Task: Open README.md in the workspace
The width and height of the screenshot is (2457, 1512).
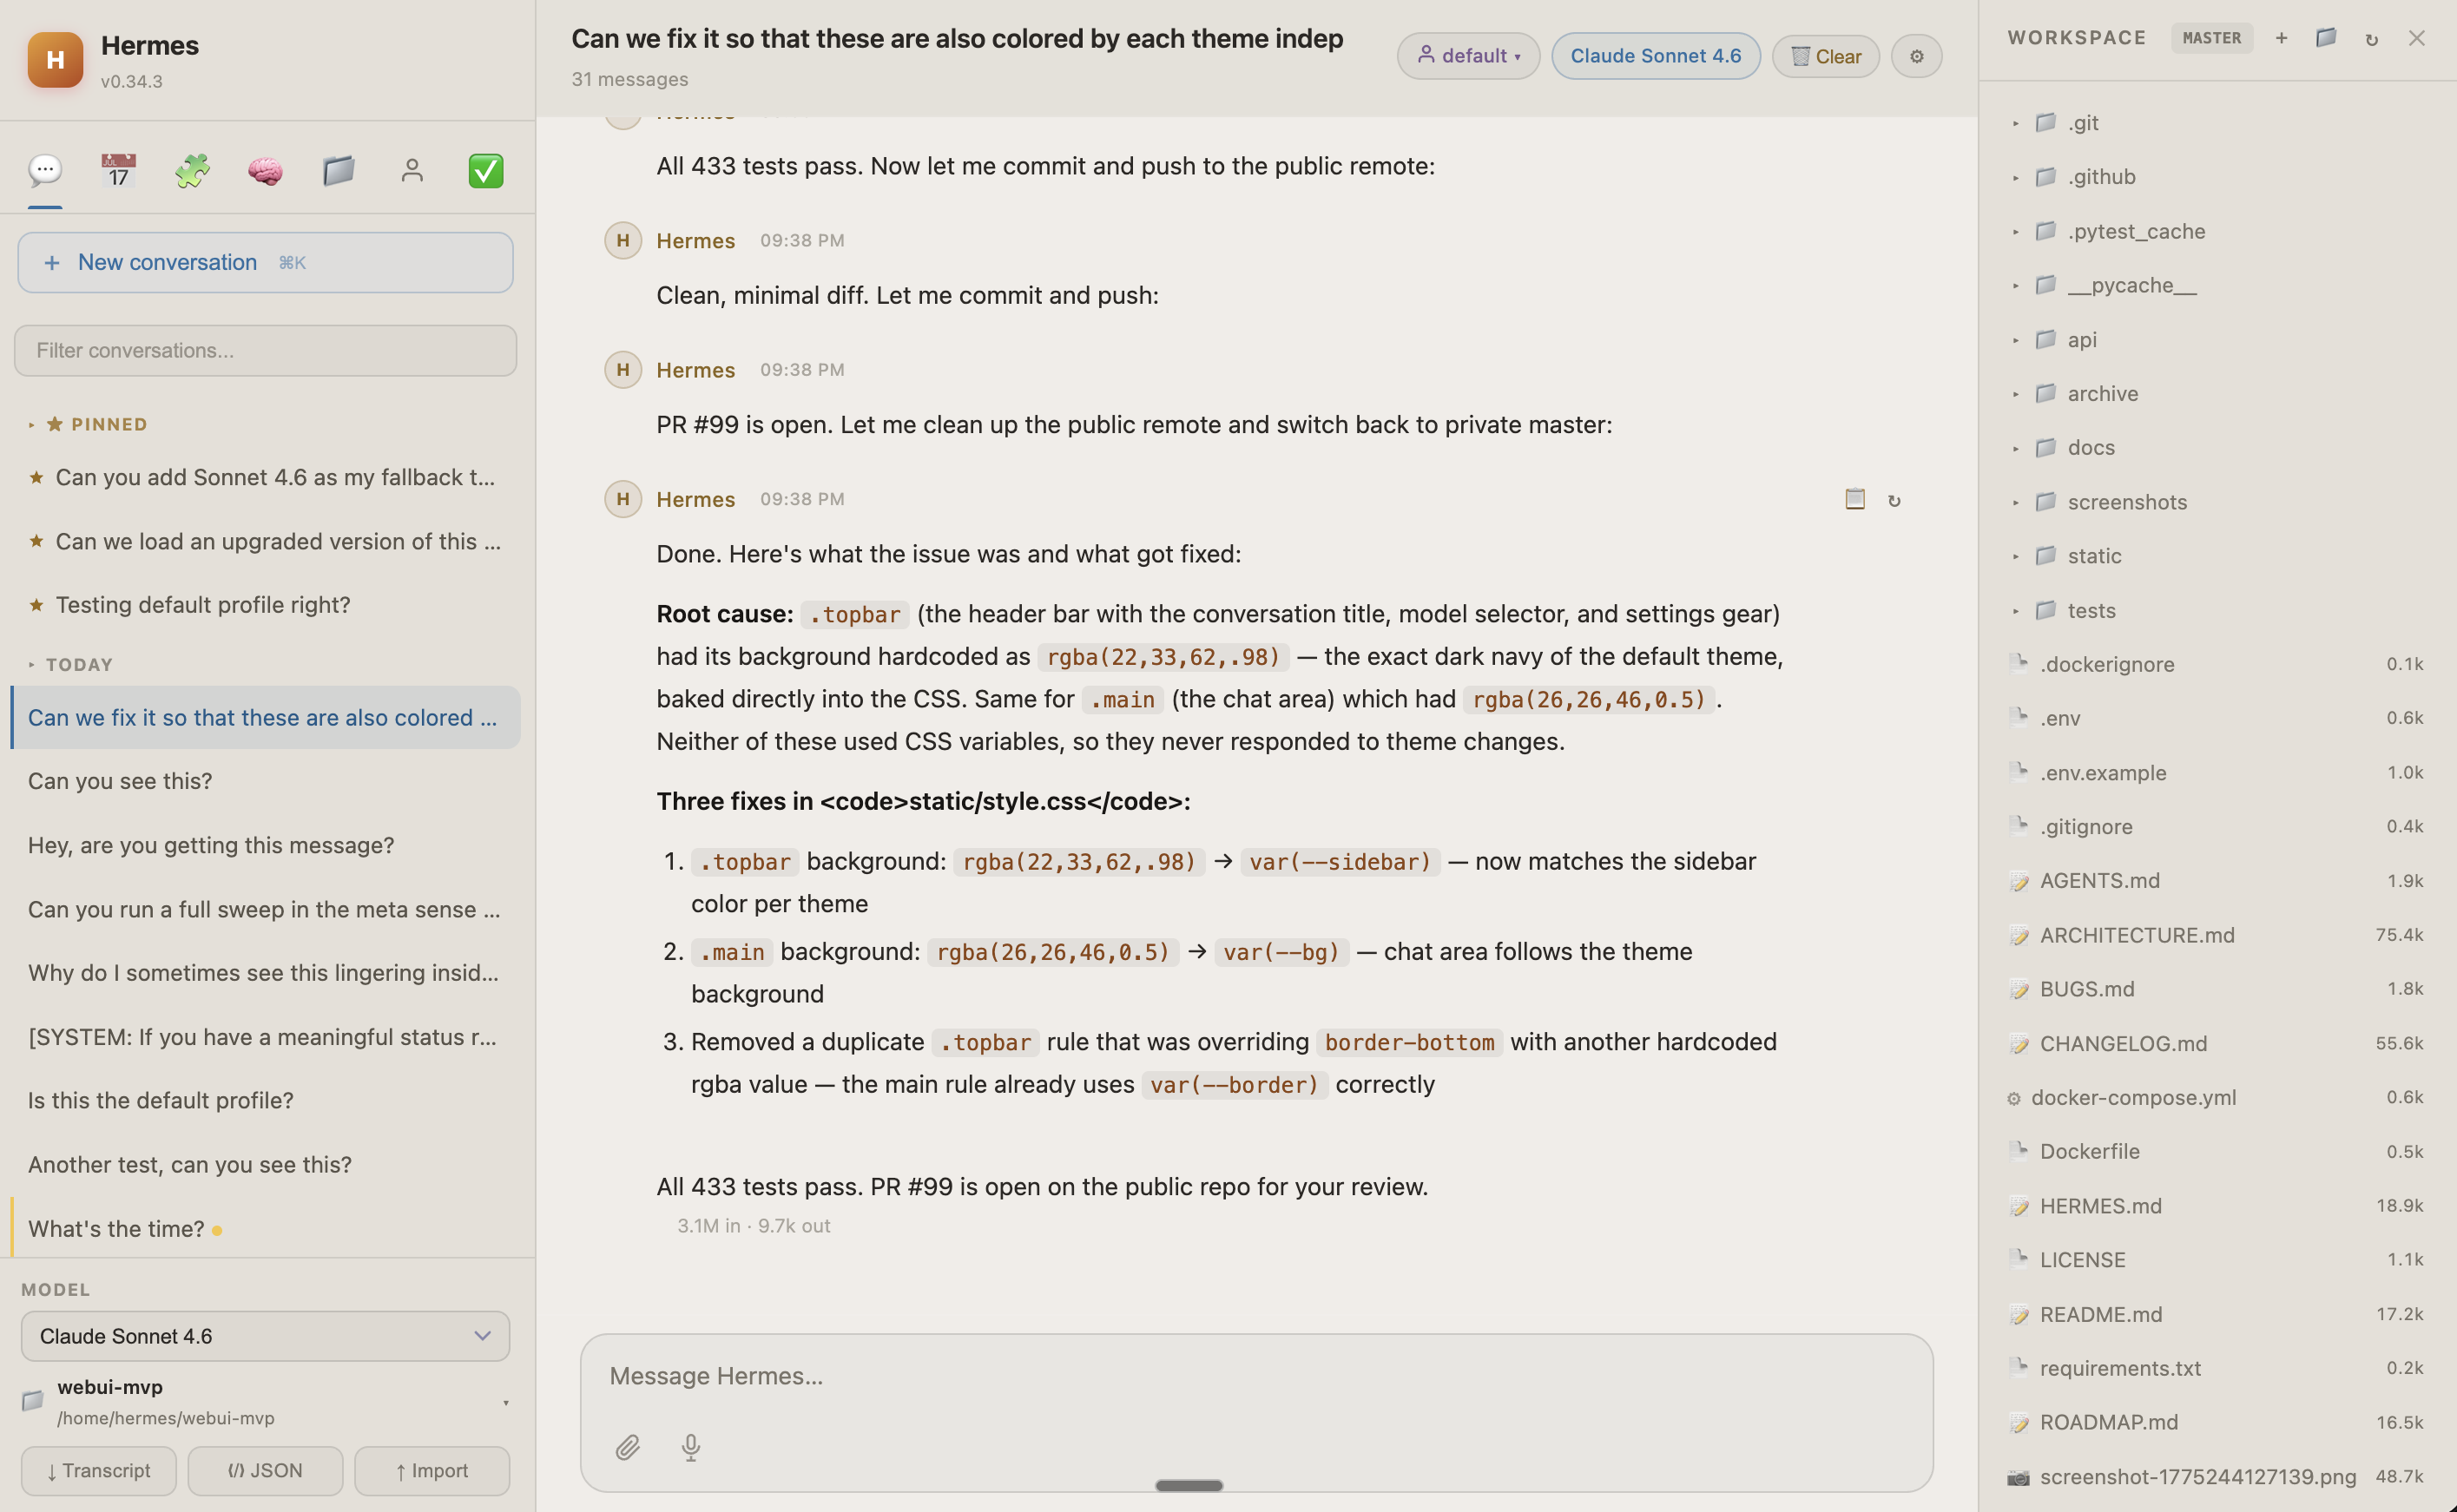Action: [2100, 1314]
